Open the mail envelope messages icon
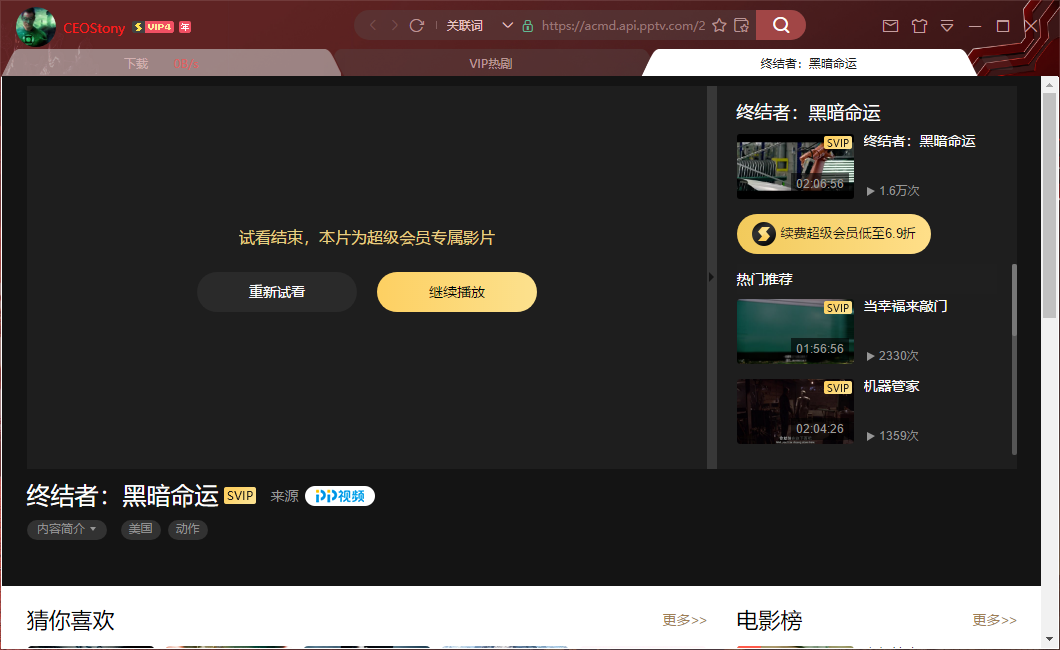Viewport: 1060px width, 650px height. tap(890, 26)
